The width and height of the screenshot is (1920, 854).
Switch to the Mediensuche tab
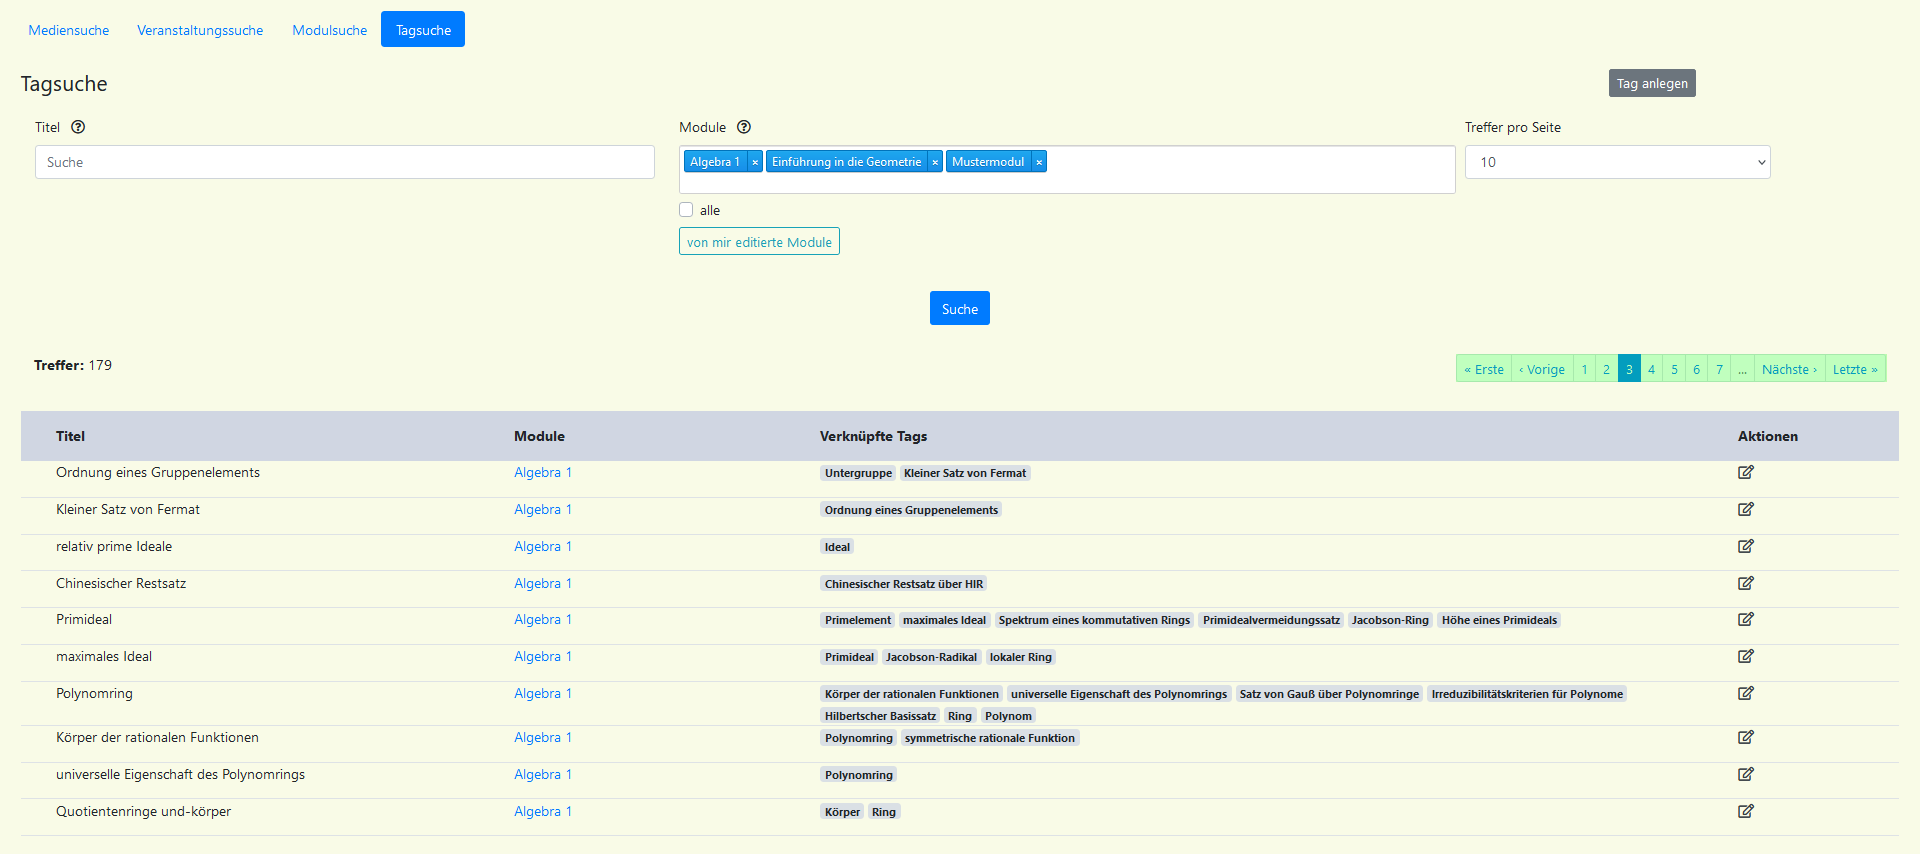[x=69, y=30]
